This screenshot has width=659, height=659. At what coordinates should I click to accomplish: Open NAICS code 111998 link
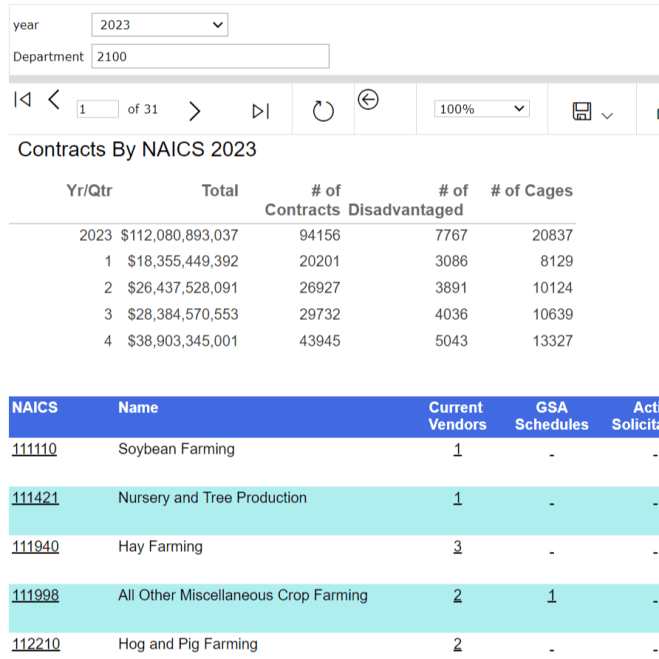(x=35, y=596)
